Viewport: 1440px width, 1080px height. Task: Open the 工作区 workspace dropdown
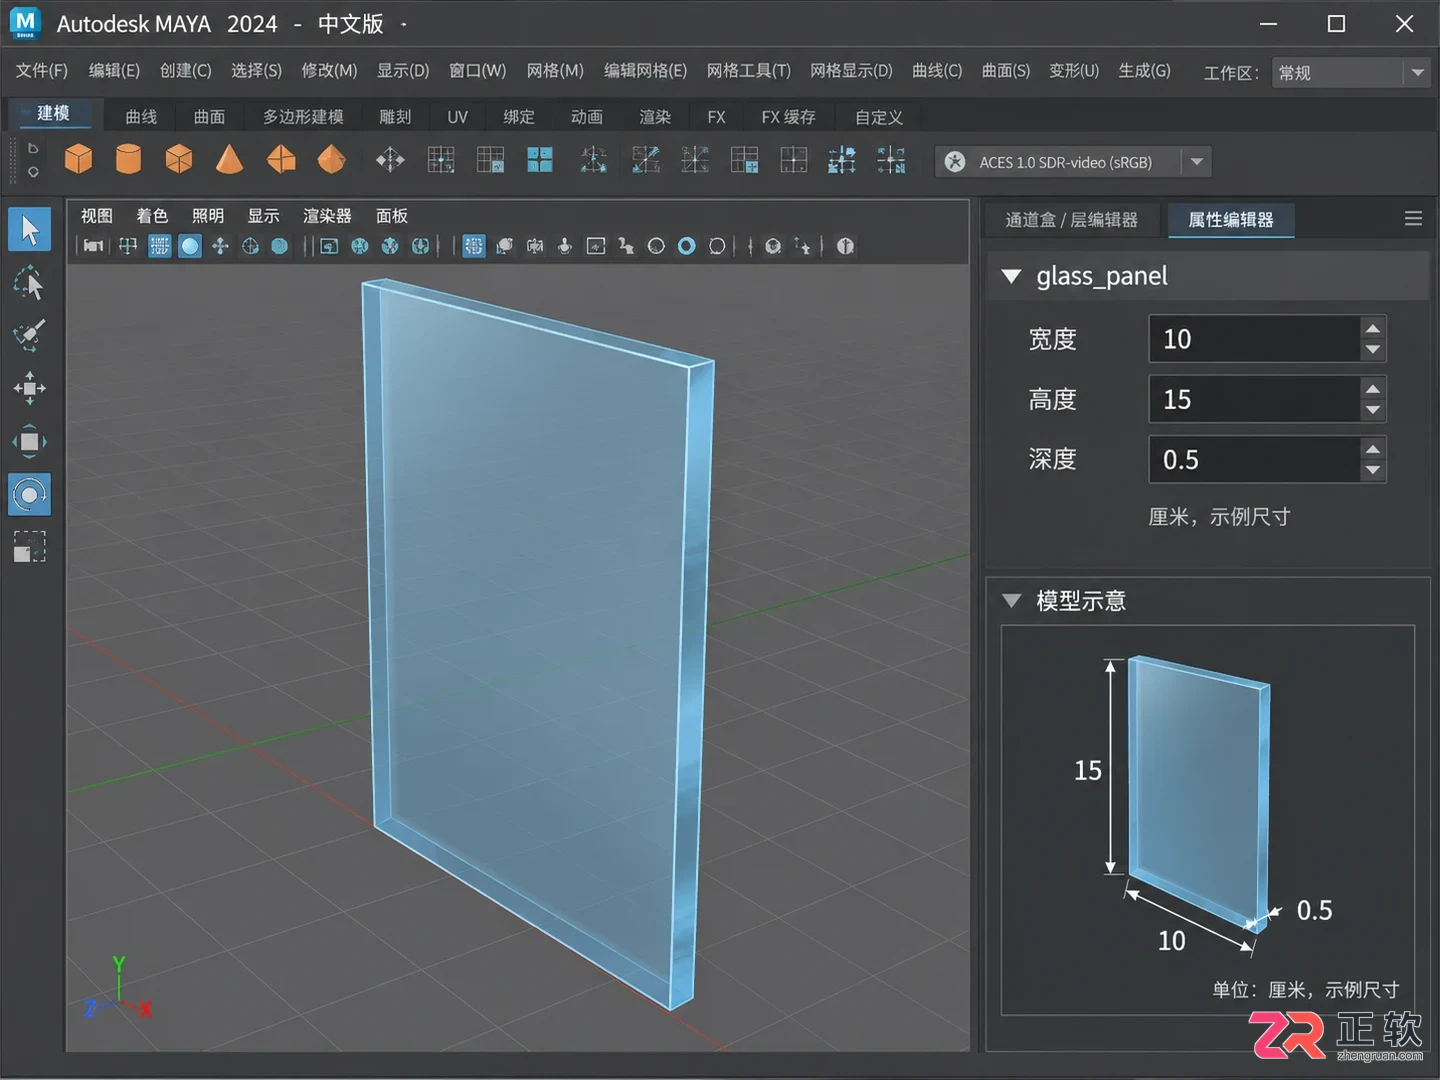(1350, 72)
